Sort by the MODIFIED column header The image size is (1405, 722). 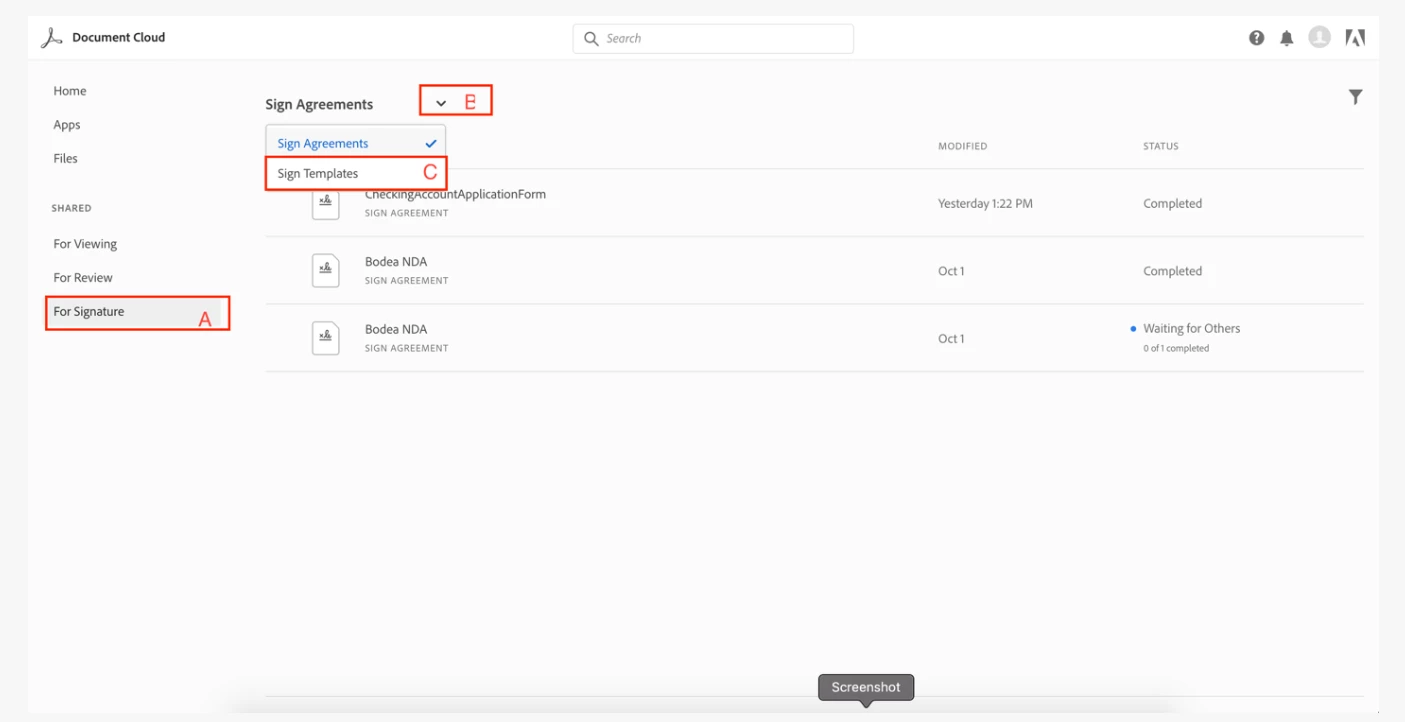click(x=962, y=146)
